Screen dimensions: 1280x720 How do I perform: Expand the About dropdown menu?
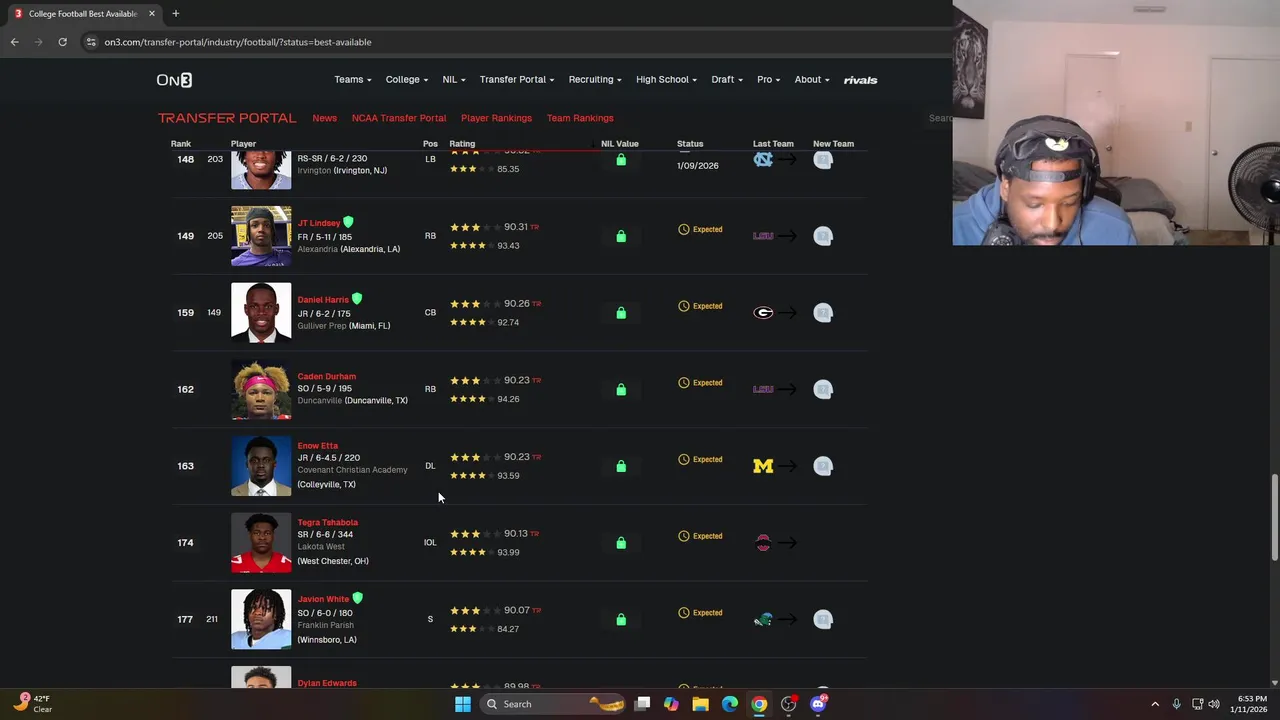coord(812,80)
